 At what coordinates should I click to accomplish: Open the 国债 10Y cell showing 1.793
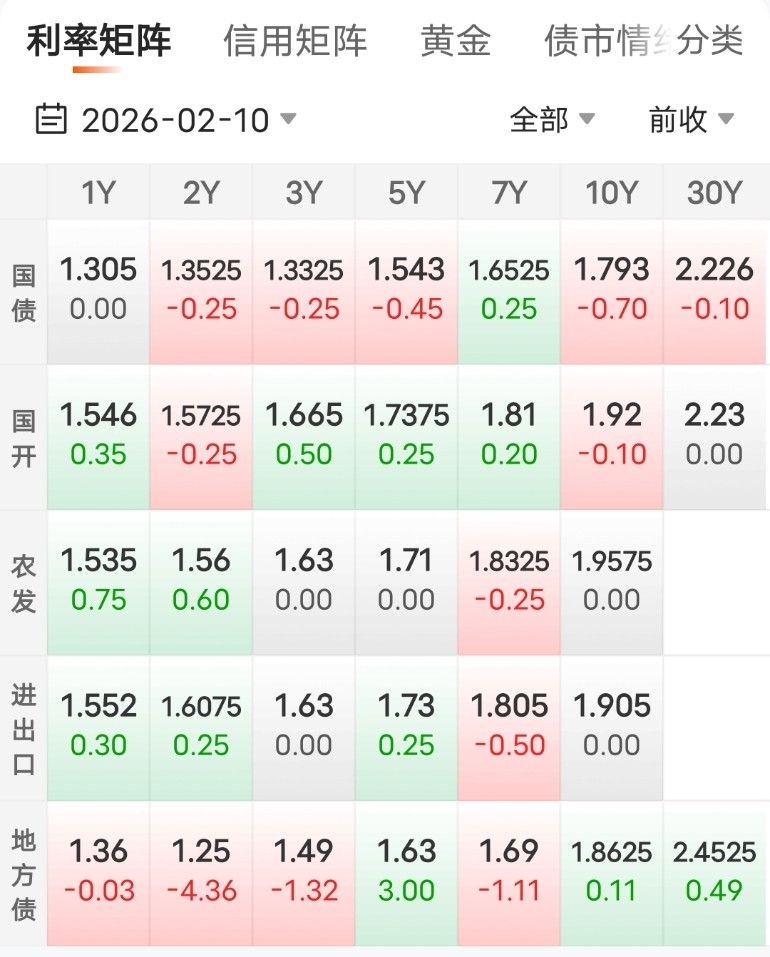(x=611, y=290)
